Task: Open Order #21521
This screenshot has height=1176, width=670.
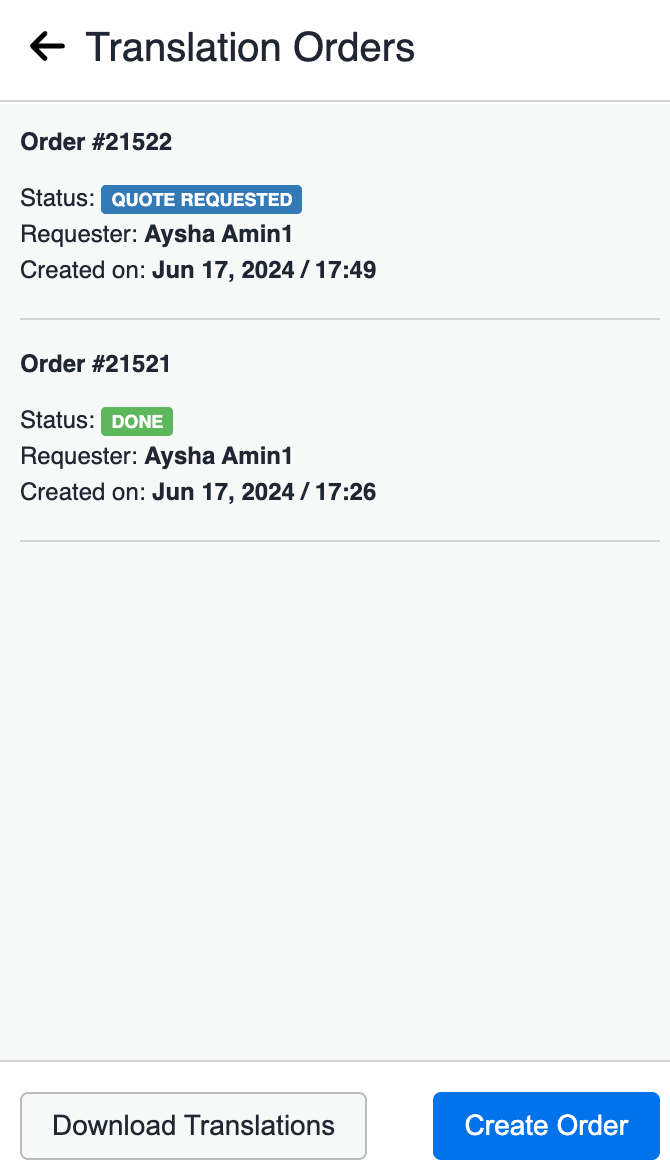Action: pos(95,364)
